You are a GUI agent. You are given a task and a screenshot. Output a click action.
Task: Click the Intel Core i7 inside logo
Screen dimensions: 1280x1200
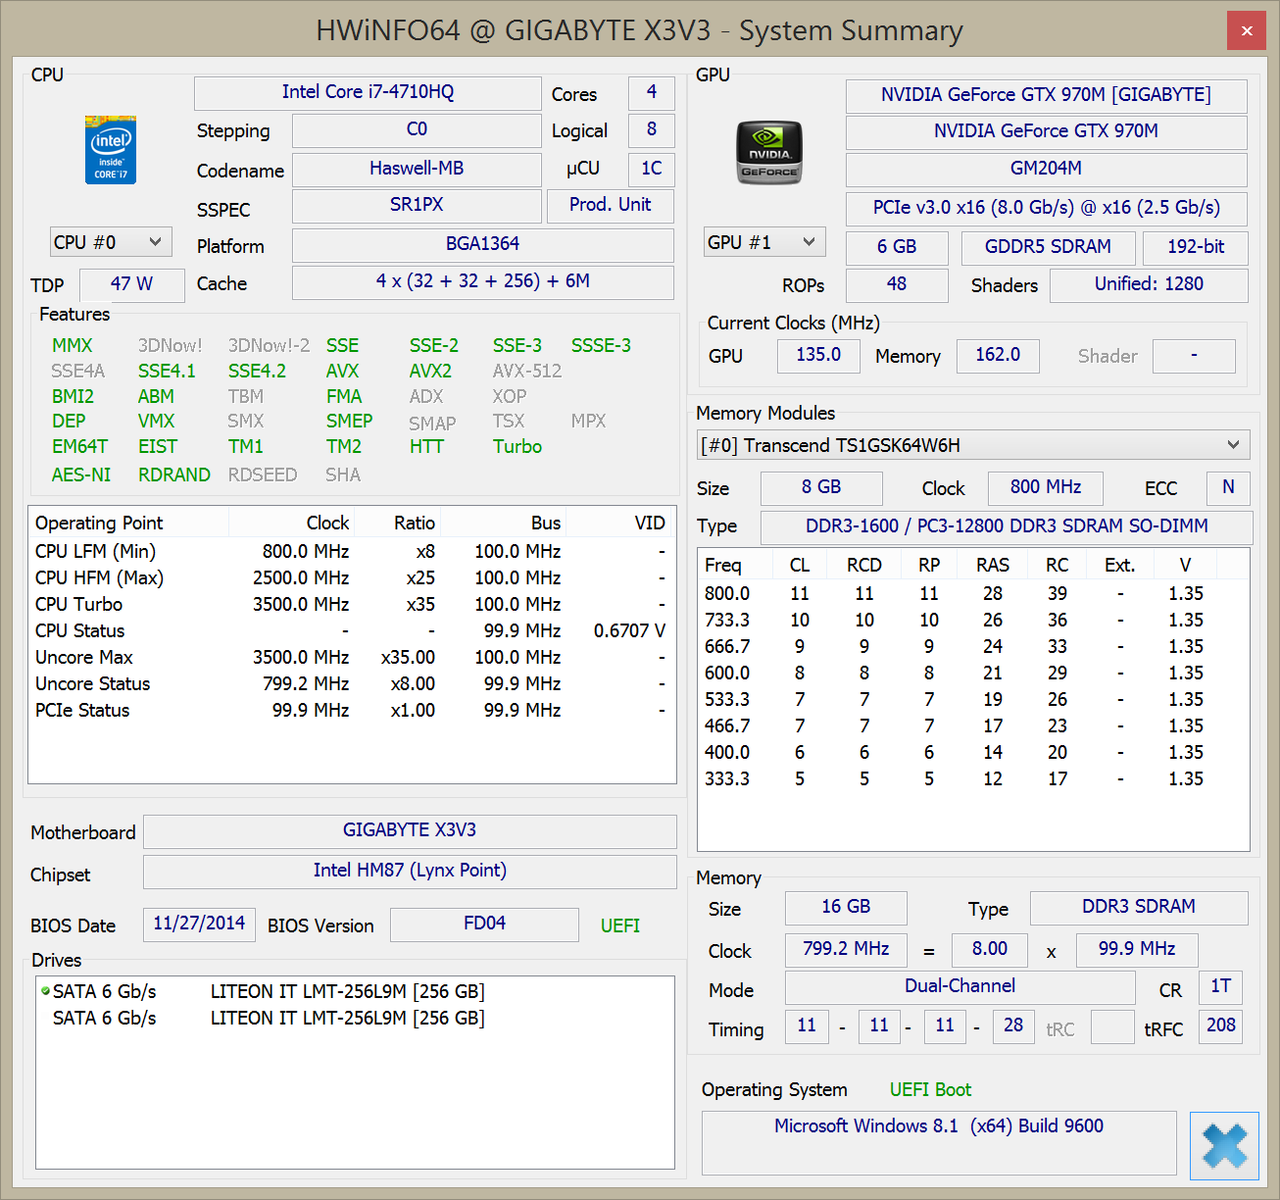pyautogui.click(x=110, y=151)
